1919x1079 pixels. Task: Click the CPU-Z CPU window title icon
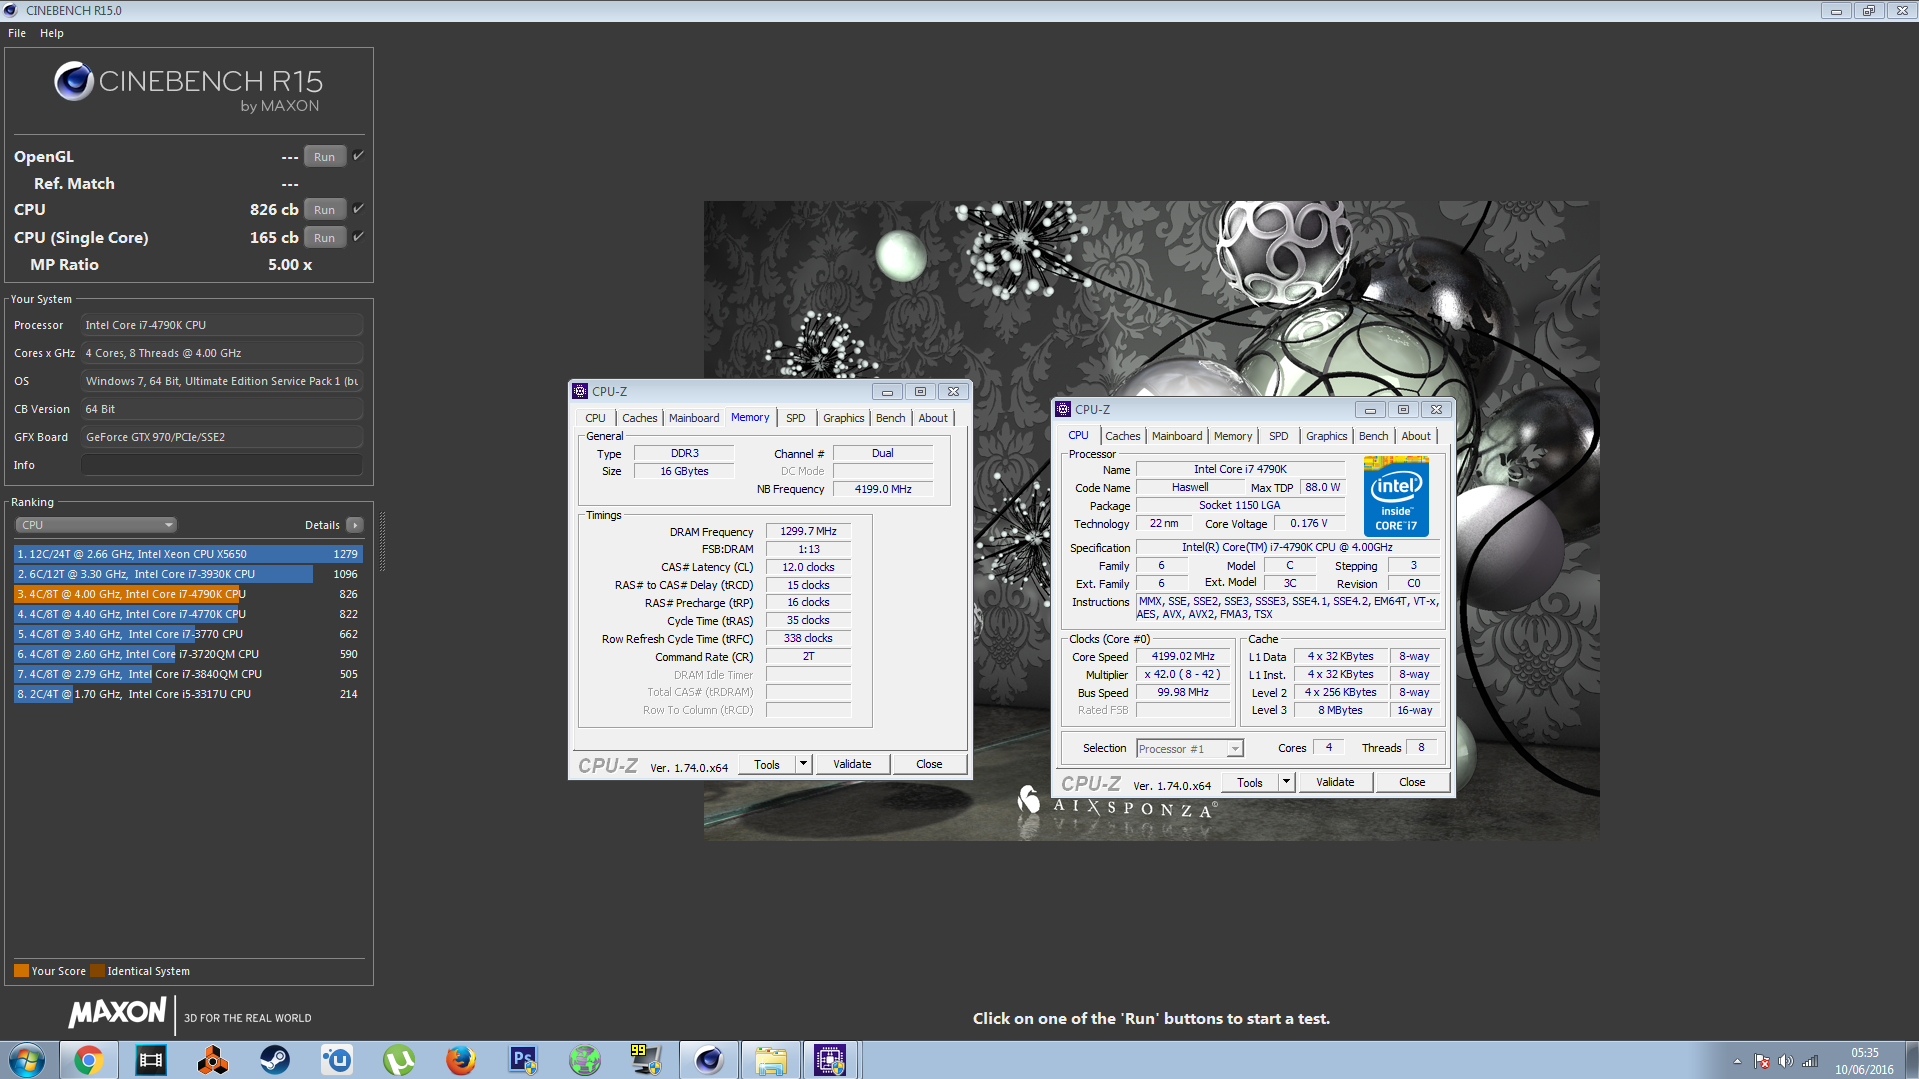[x=1063, y=409]
